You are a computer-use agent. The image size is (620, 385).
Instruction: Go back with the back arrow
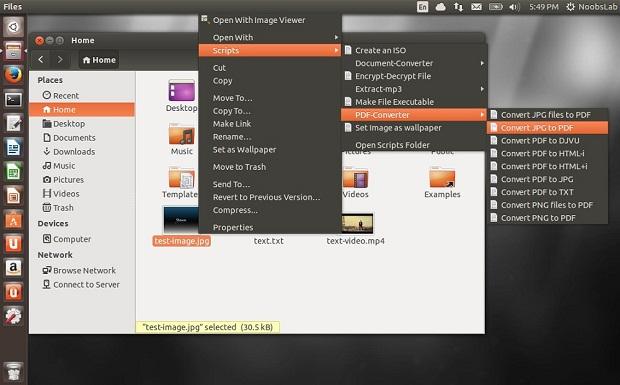[41, 60]
